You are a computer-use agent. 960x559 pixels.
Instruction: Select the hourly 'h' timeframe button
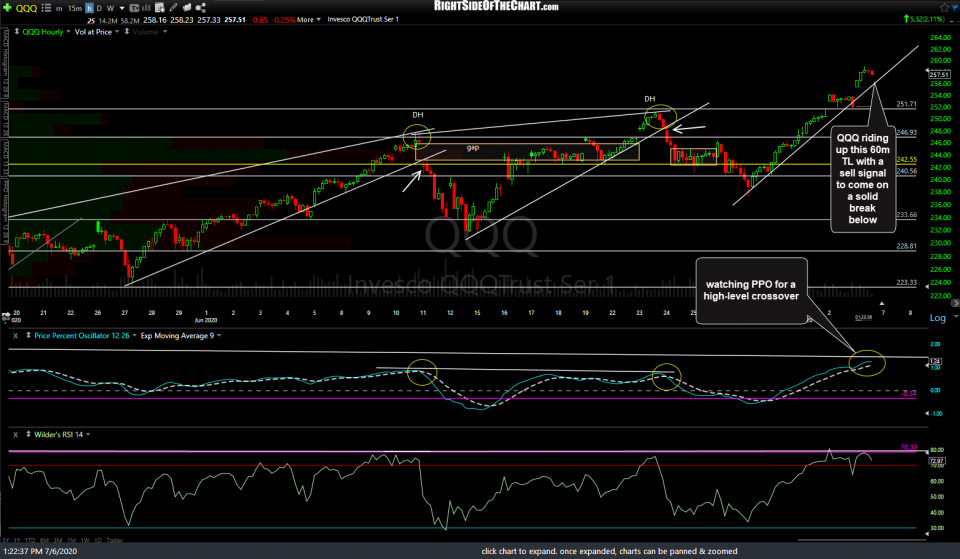[89, 8]
